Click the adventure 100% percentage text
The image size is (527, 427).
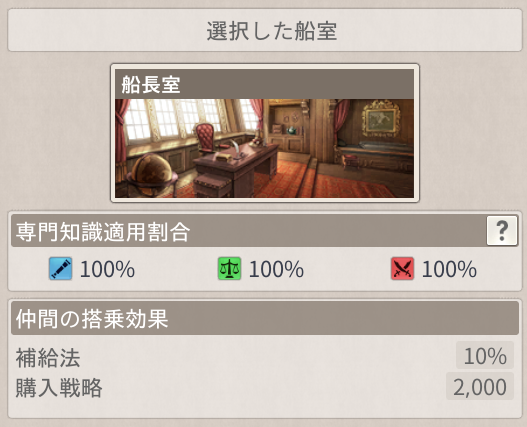click(x=108, y=269)
